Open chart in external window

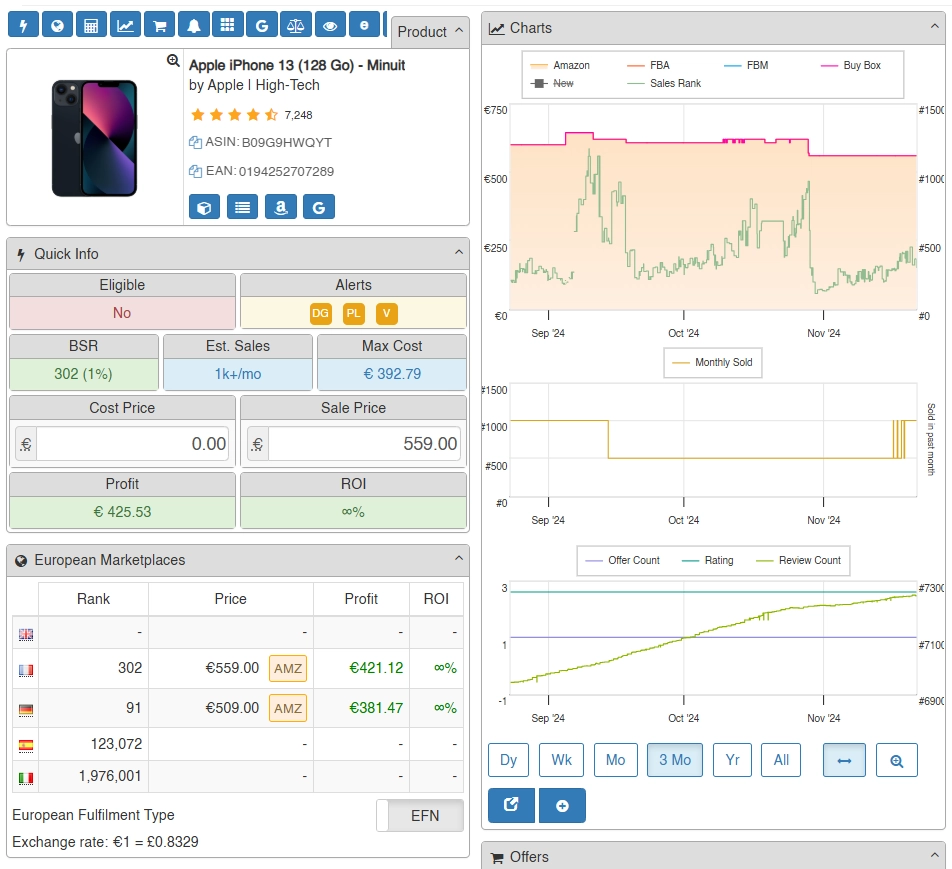[x=512, y=806]
